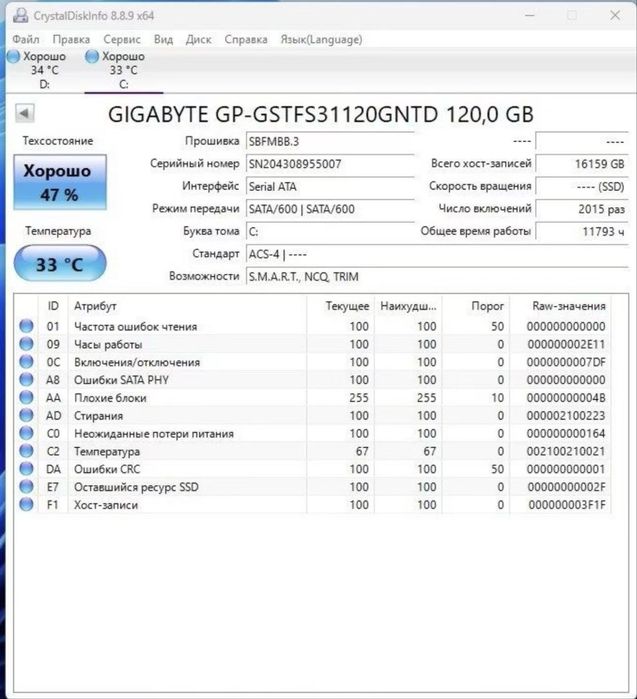Open the Диск menu

click(x=198, y=39)
